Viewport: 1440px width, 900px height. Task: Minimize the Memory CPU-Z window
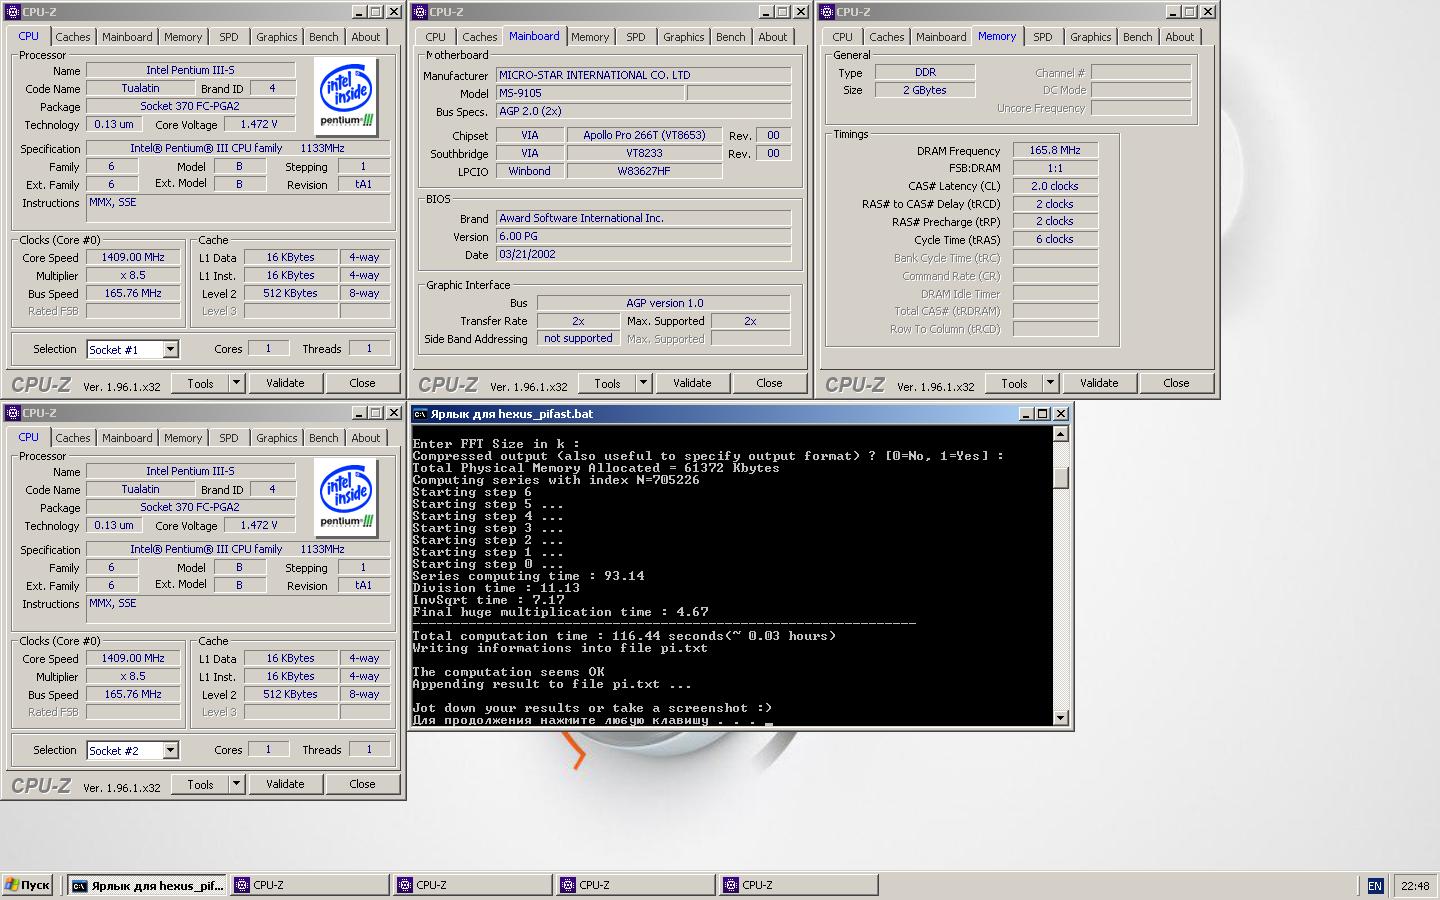pyautogui.click(x=1172, y=12)
